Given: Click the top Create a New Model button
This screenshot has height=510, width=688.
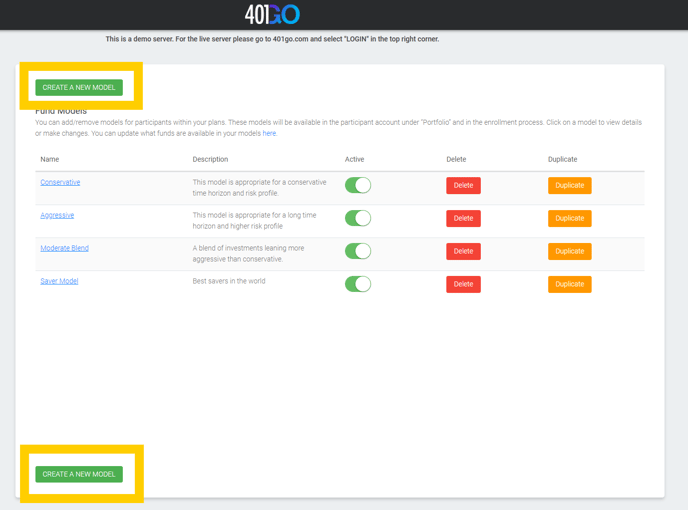Looking at the screenshot, I should [79, 88].
